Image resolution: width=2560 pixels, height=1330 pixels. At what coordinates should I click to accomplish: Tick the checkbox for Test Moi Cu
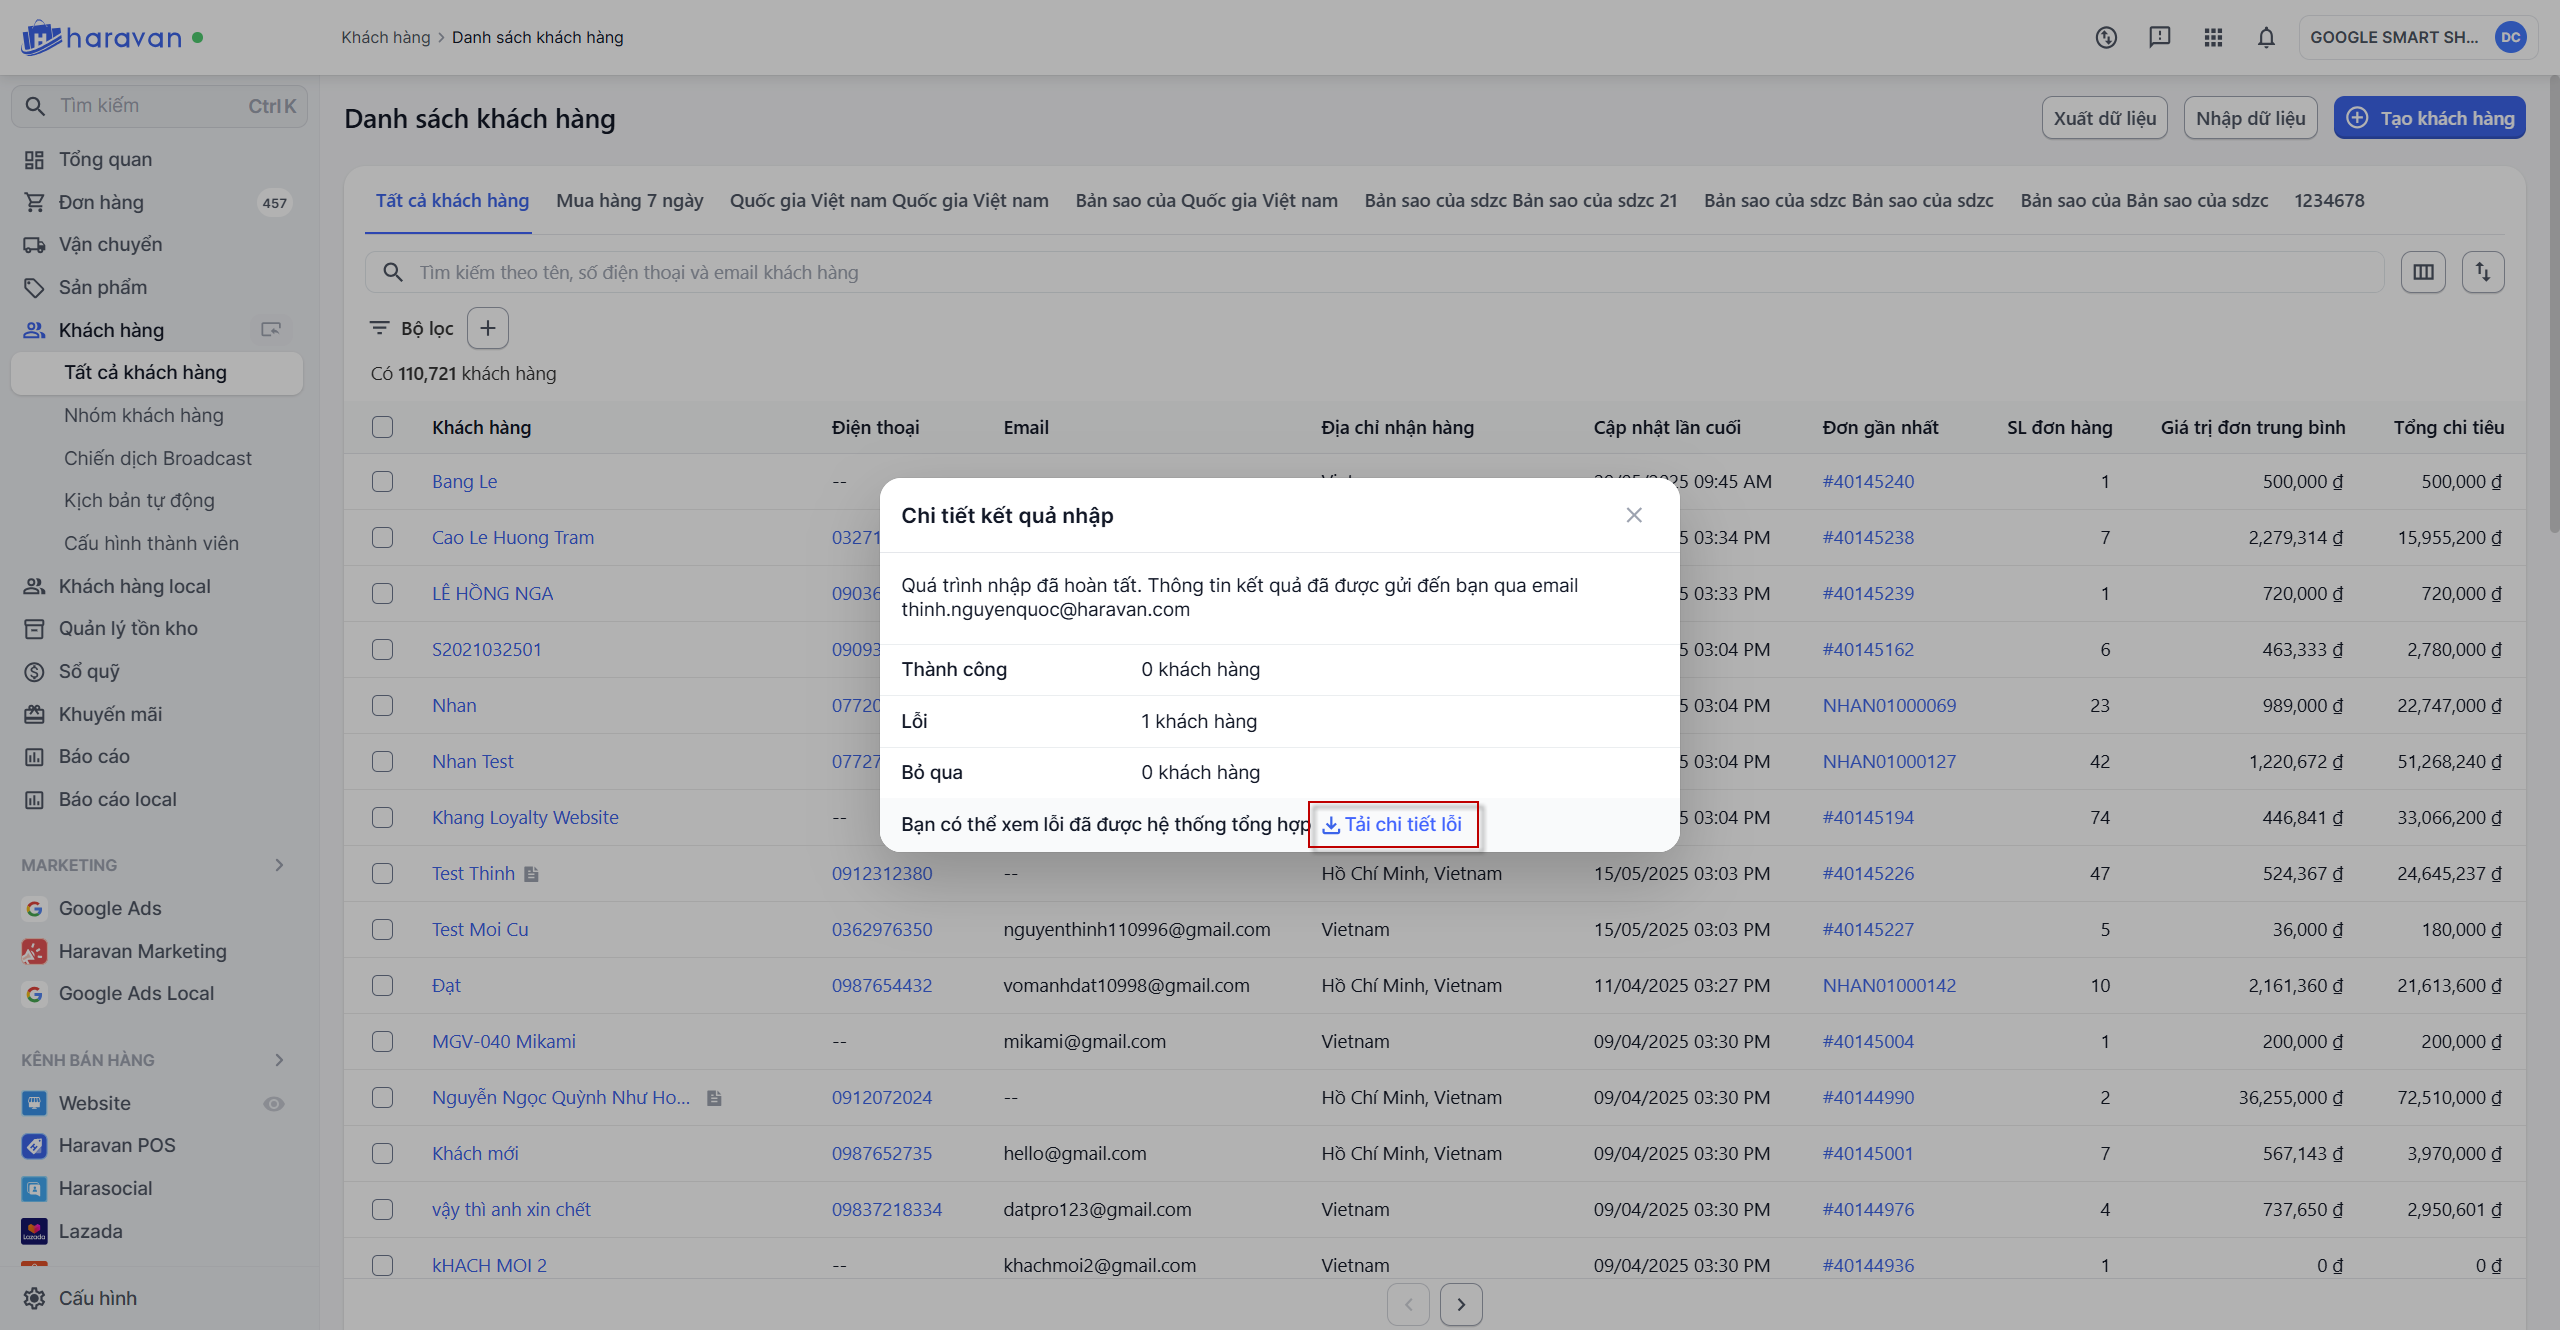coord(382,929)
